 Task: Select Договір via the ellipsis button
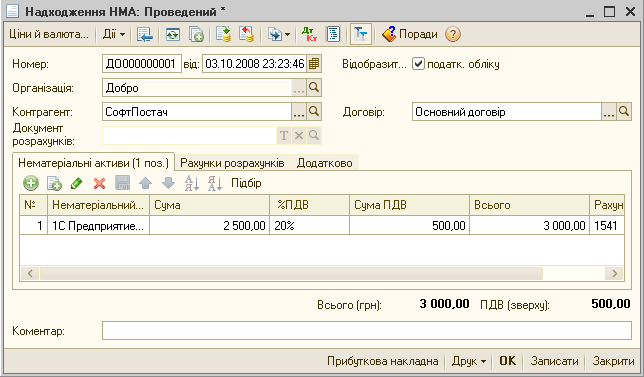609,111
